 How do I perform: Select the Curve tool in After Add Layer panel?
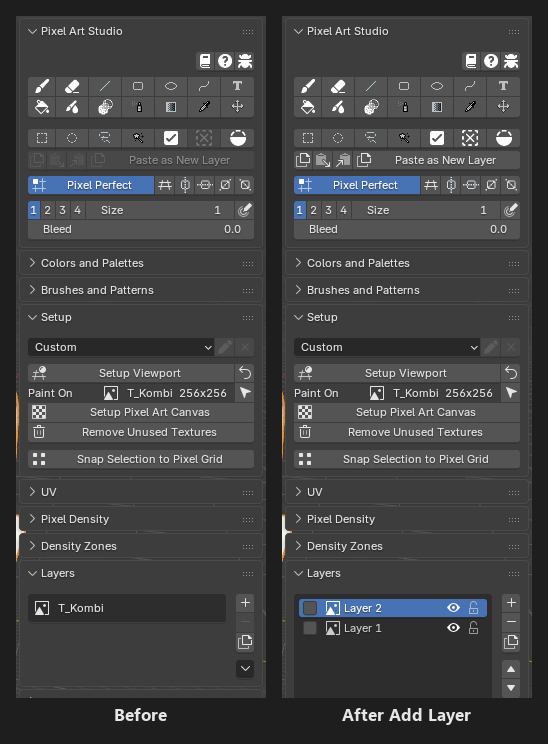(x=470, y=86)
